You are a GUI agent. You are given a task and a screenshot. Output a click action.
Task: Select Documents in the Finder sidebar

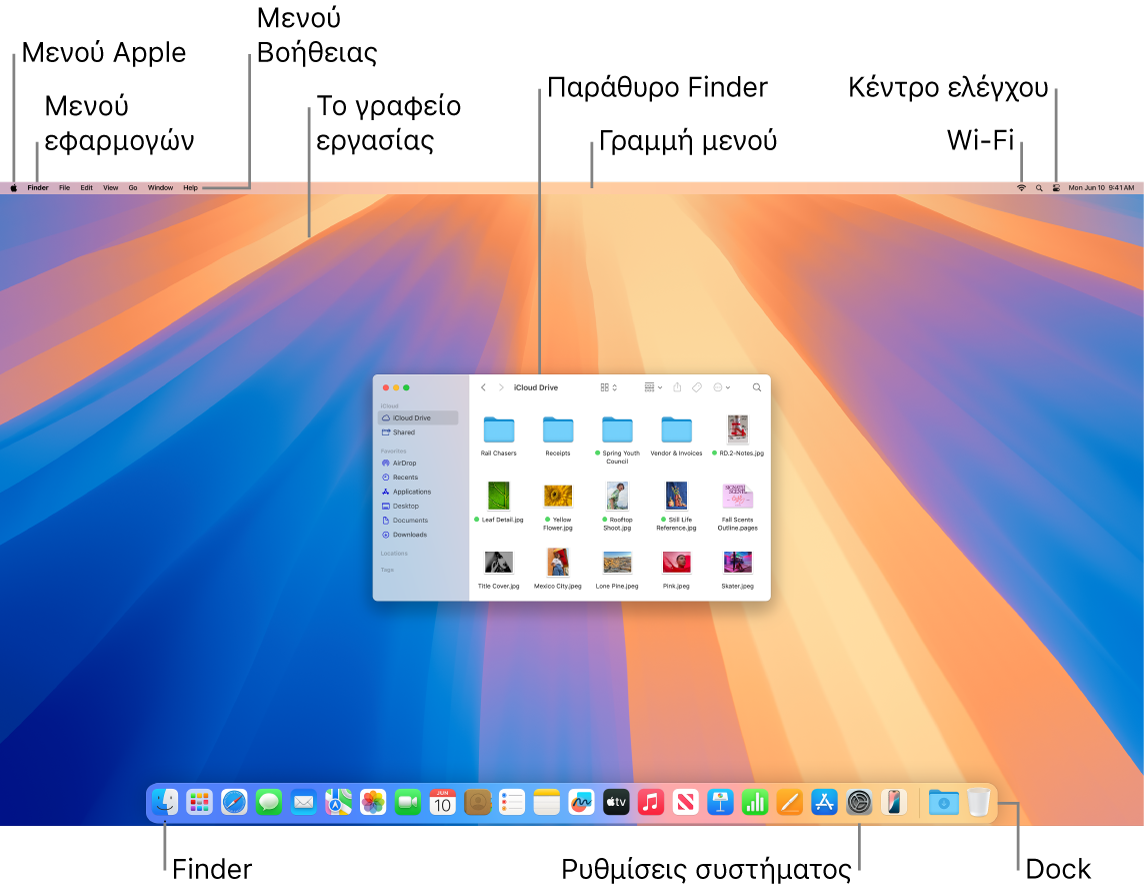(x=411, y=519)
